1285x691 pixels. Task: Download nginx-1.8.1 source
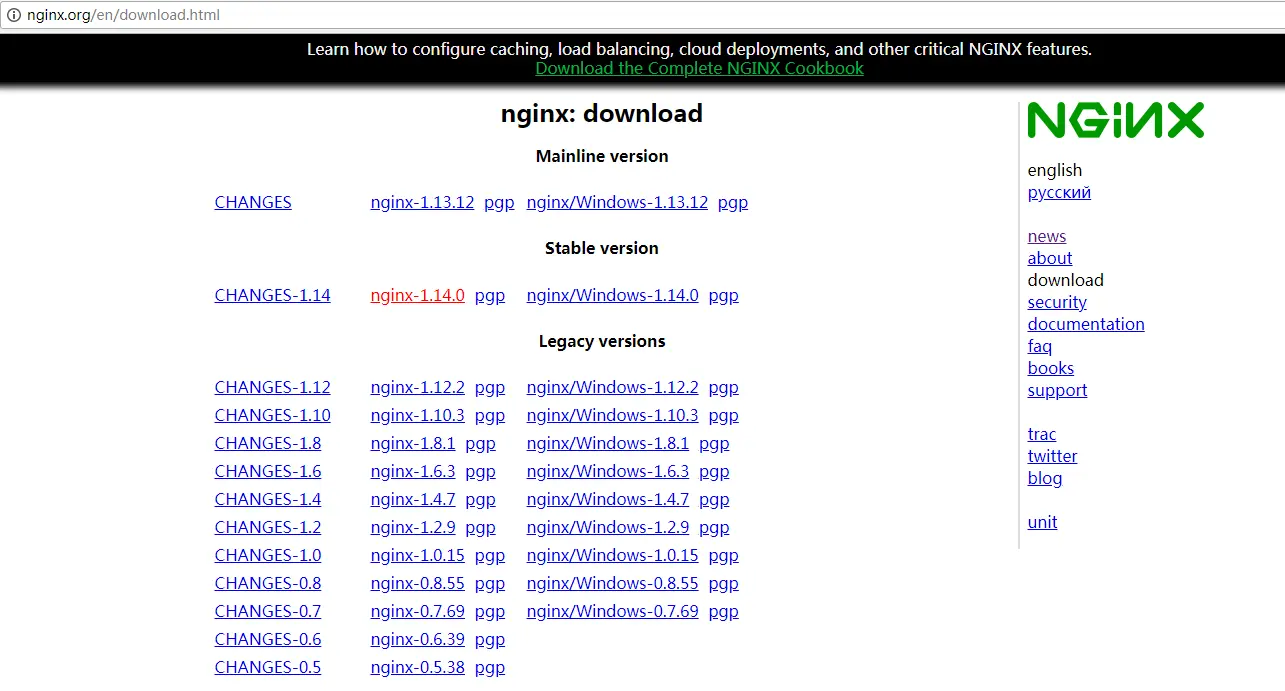(x=412, y=443)
